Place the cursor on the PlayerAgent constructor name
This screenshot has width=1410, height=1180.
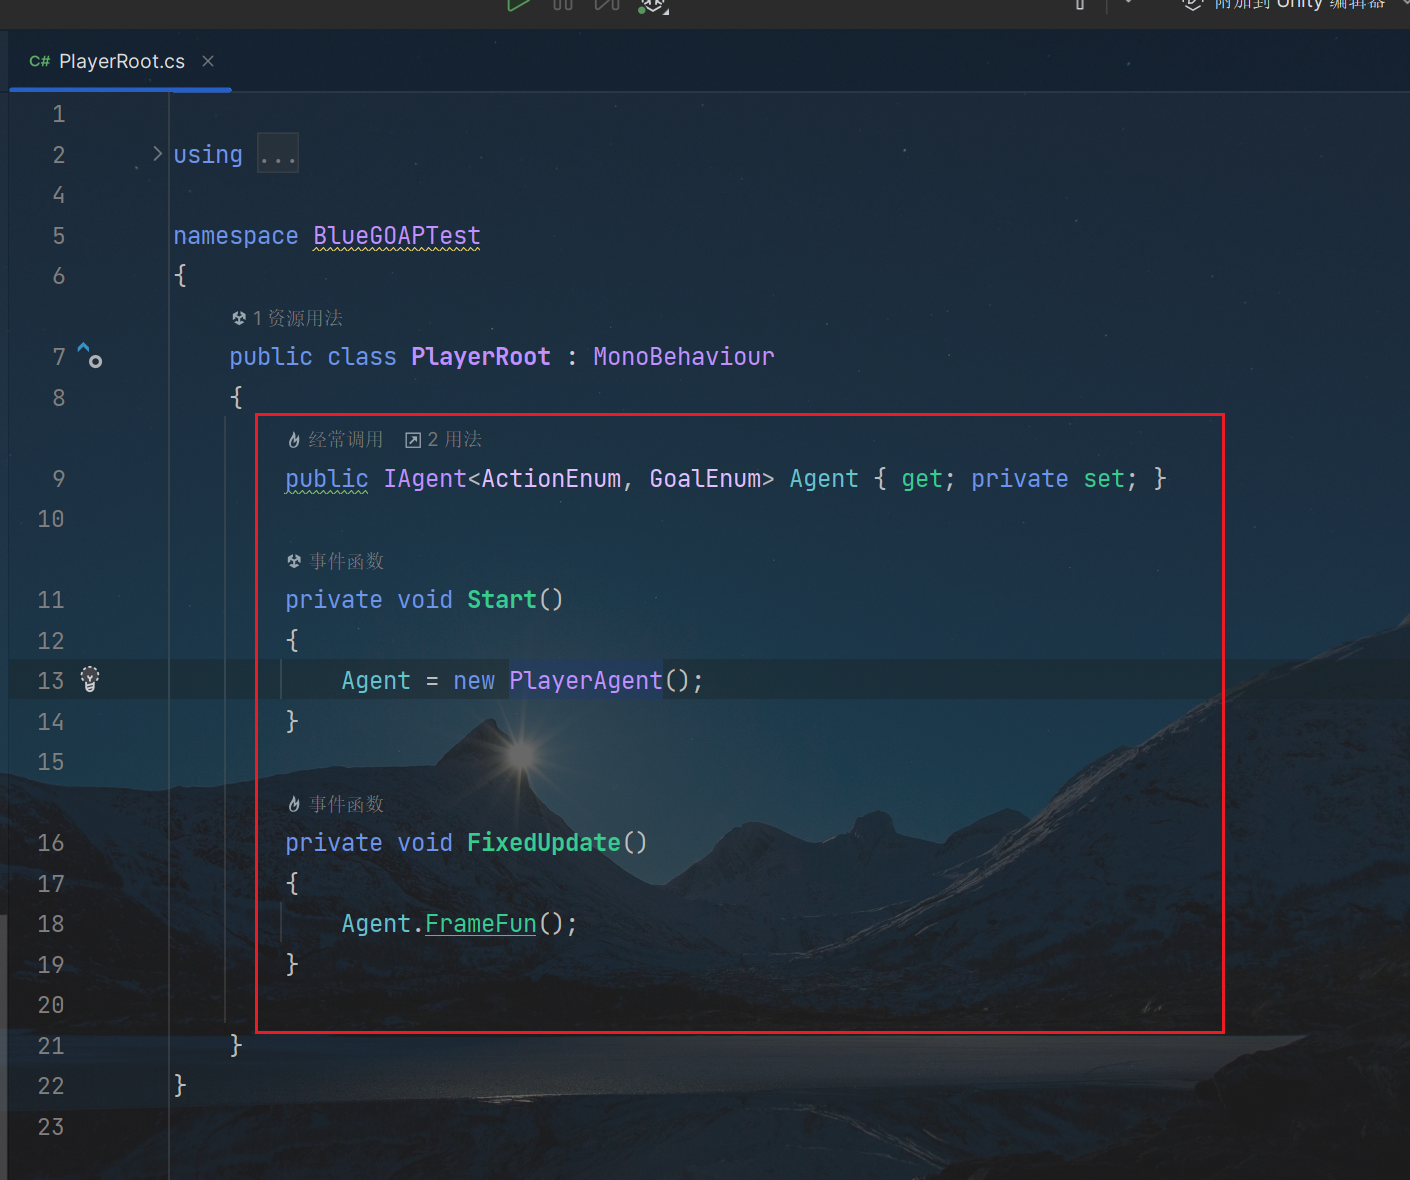[585, 681]
